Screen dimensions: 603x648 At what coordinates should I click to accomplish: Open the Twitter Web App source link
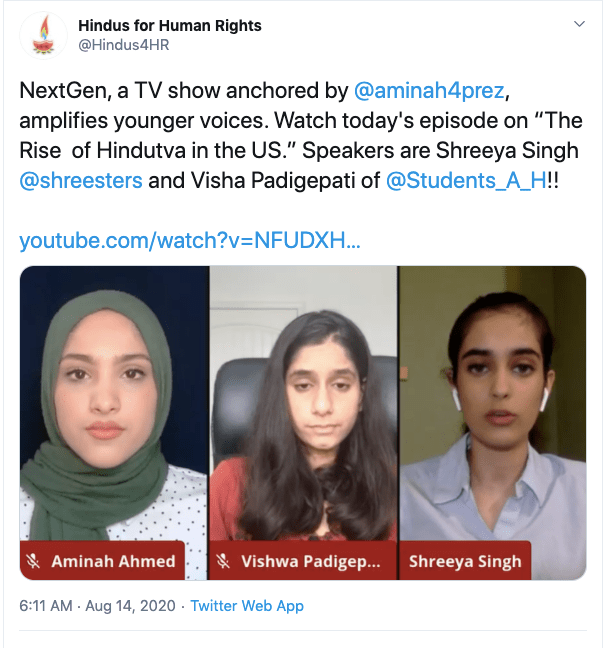247,606
